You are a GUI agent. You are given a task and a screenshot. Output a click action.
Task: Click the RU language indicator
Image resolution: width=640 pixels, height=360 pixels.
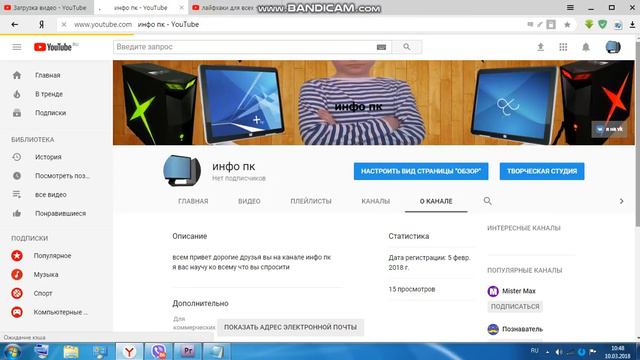click(534, 351)
